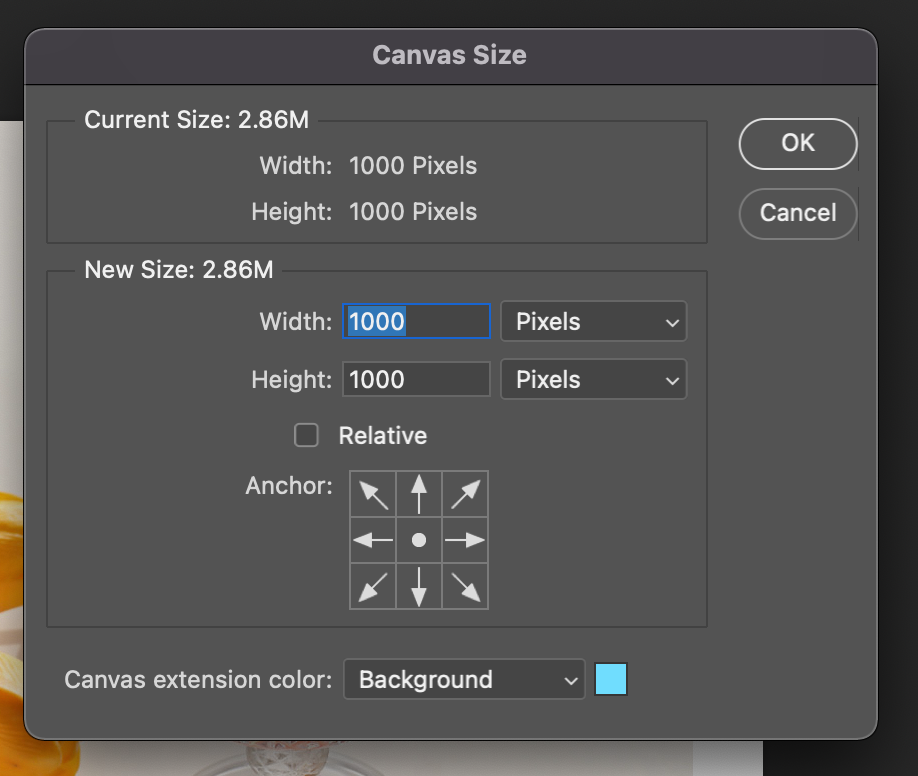
Task: Set anchor to top-right arrow
Action: [465, 494]
